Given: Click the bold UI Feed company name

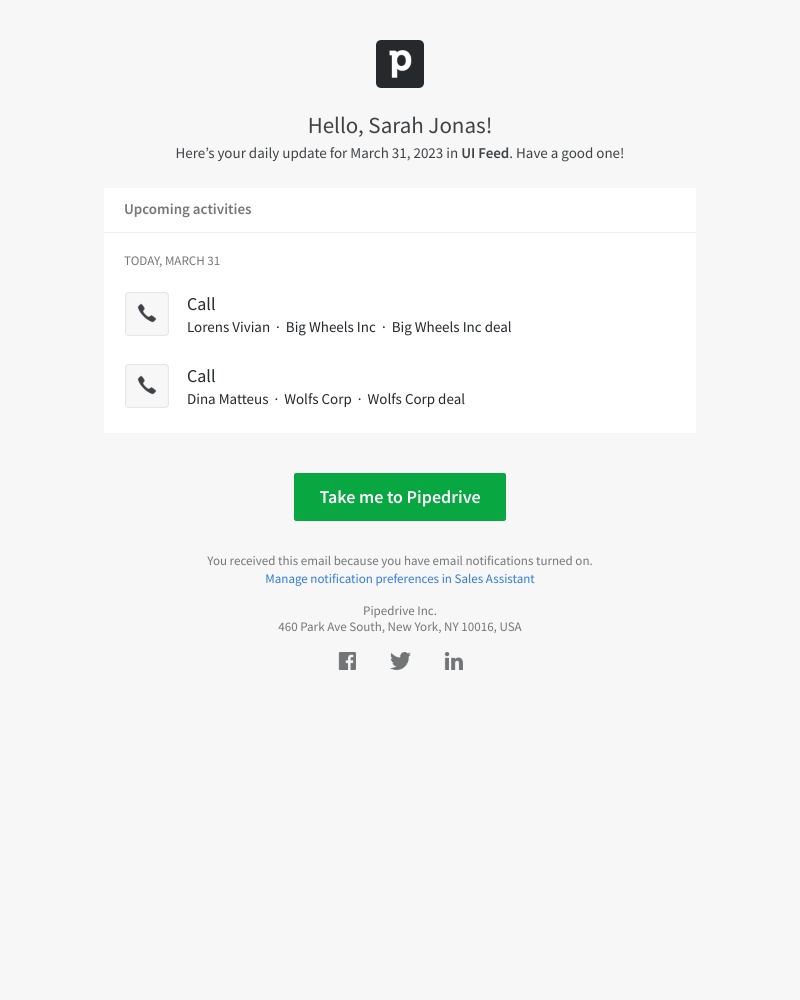Looking at the screenshot, I should click(485, 153).
